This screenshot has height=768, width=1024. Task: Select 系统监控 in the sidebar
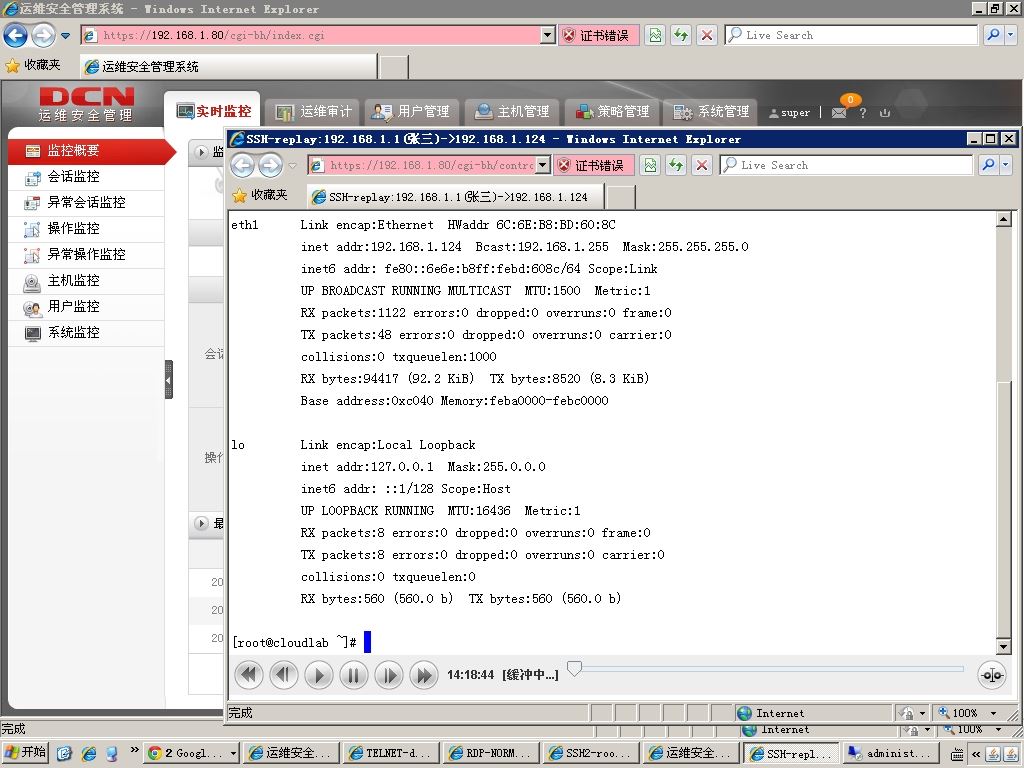click(x=87, y=333)
